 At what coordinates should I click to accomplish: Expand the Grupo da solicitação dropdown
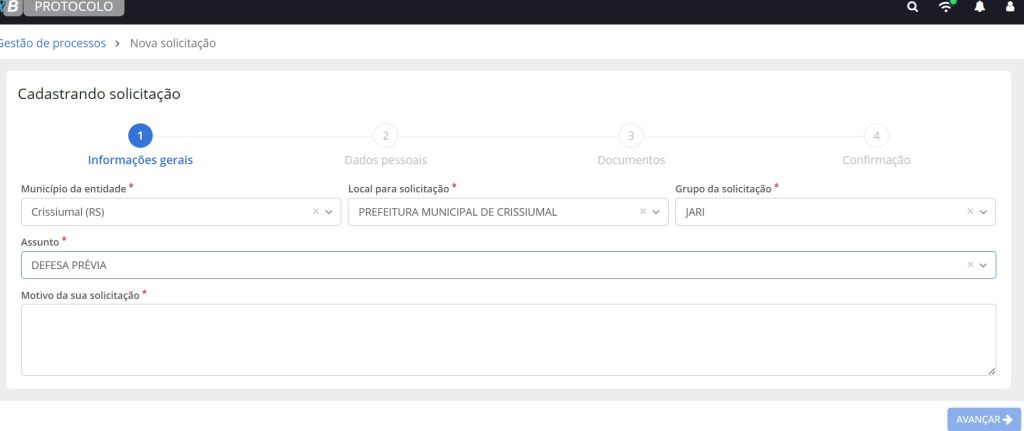click(983, 212)
